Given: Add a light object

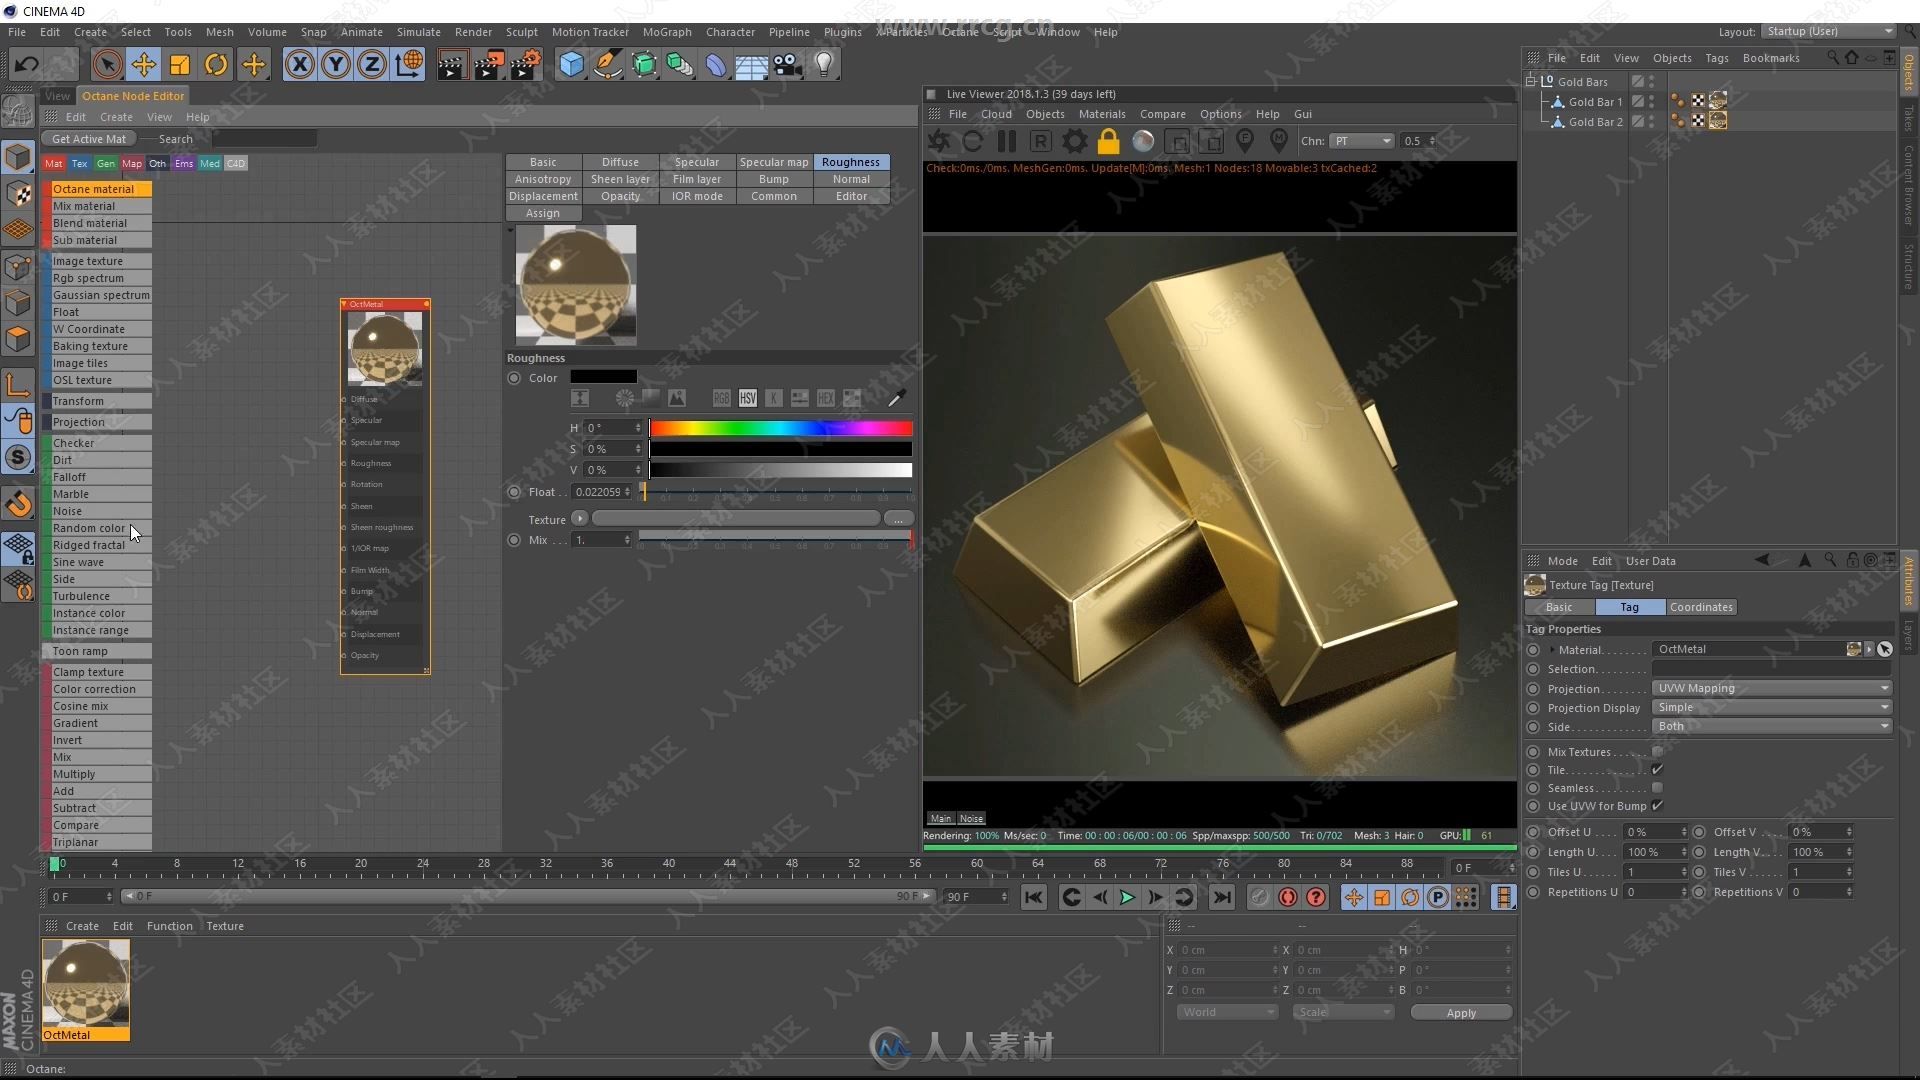Looking at the screenshot, I should pos(823,65).
